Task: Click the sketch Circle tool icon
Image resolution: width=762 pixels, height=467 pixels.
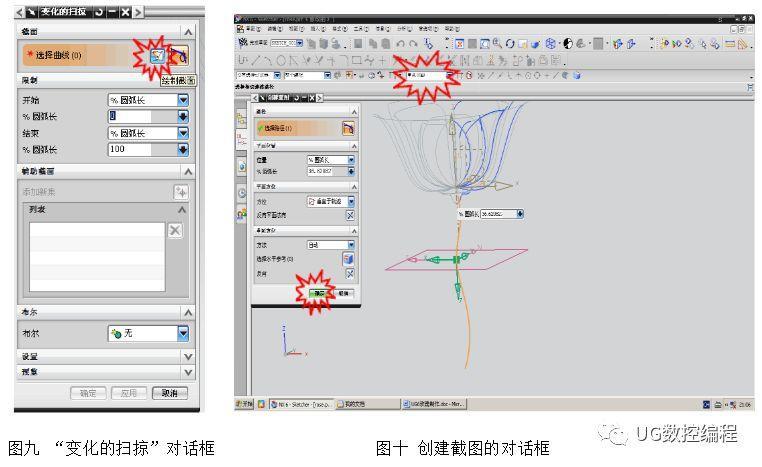Action: point(281,61)
